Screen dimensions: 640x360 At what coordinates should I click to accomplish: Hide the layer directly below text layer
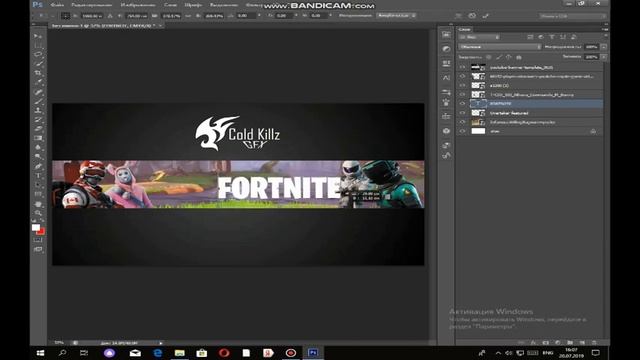[462, 113]
